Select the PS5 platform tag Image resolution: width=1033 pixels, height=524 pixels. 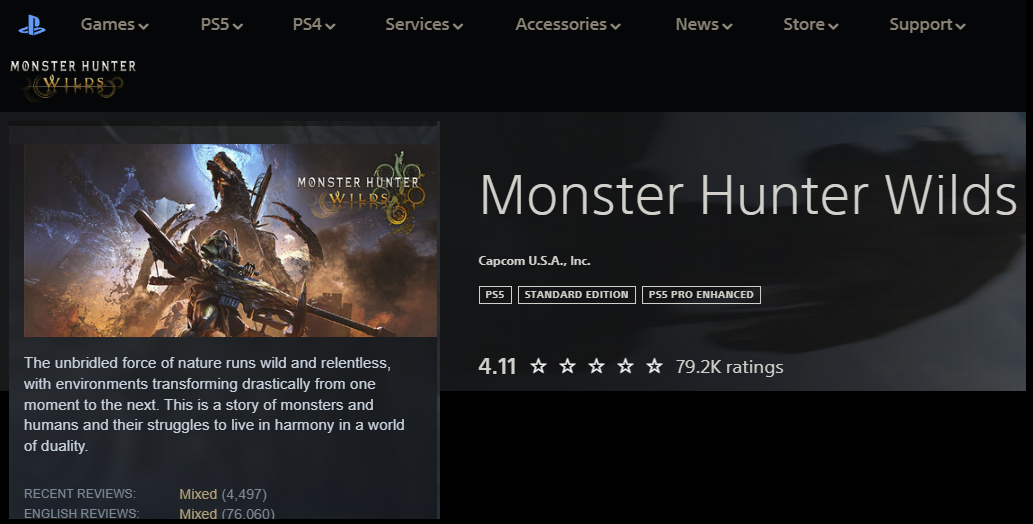[495, 295]
